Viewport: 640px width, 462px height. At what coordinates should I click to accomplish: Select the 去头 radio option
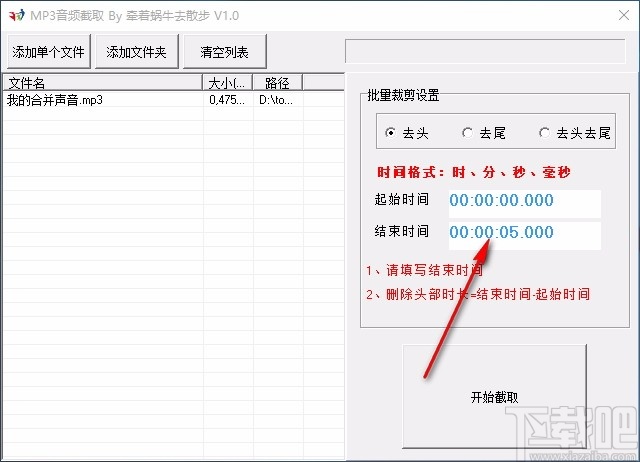(407, 133)
